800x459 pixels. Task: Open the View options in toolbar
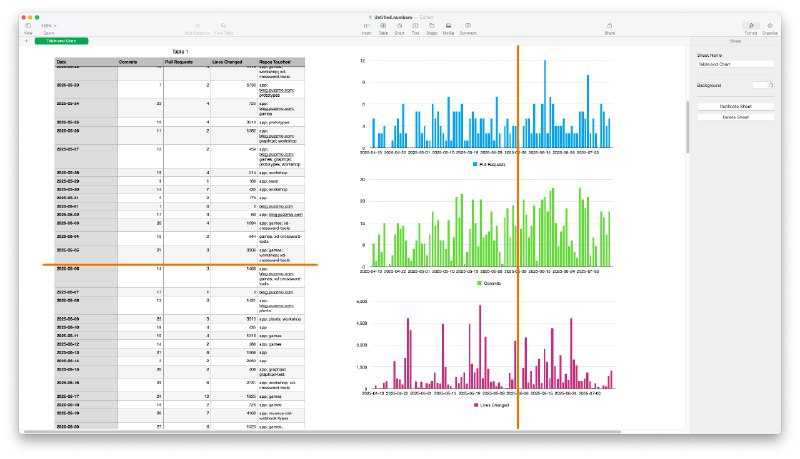[x=27, y=25]
